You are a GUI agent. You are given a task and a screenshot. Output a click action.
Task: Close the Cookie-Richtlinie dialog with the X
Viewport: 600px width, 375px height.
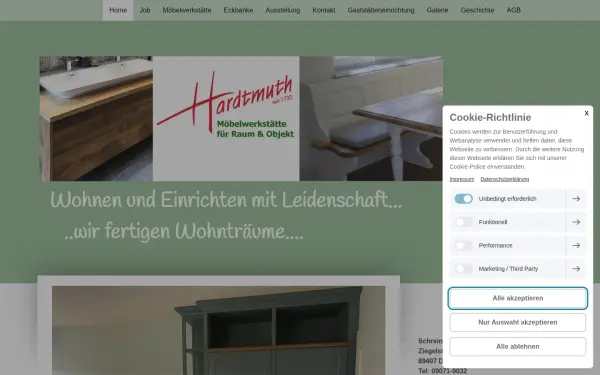pyautogui.click(x=586, y=113)
